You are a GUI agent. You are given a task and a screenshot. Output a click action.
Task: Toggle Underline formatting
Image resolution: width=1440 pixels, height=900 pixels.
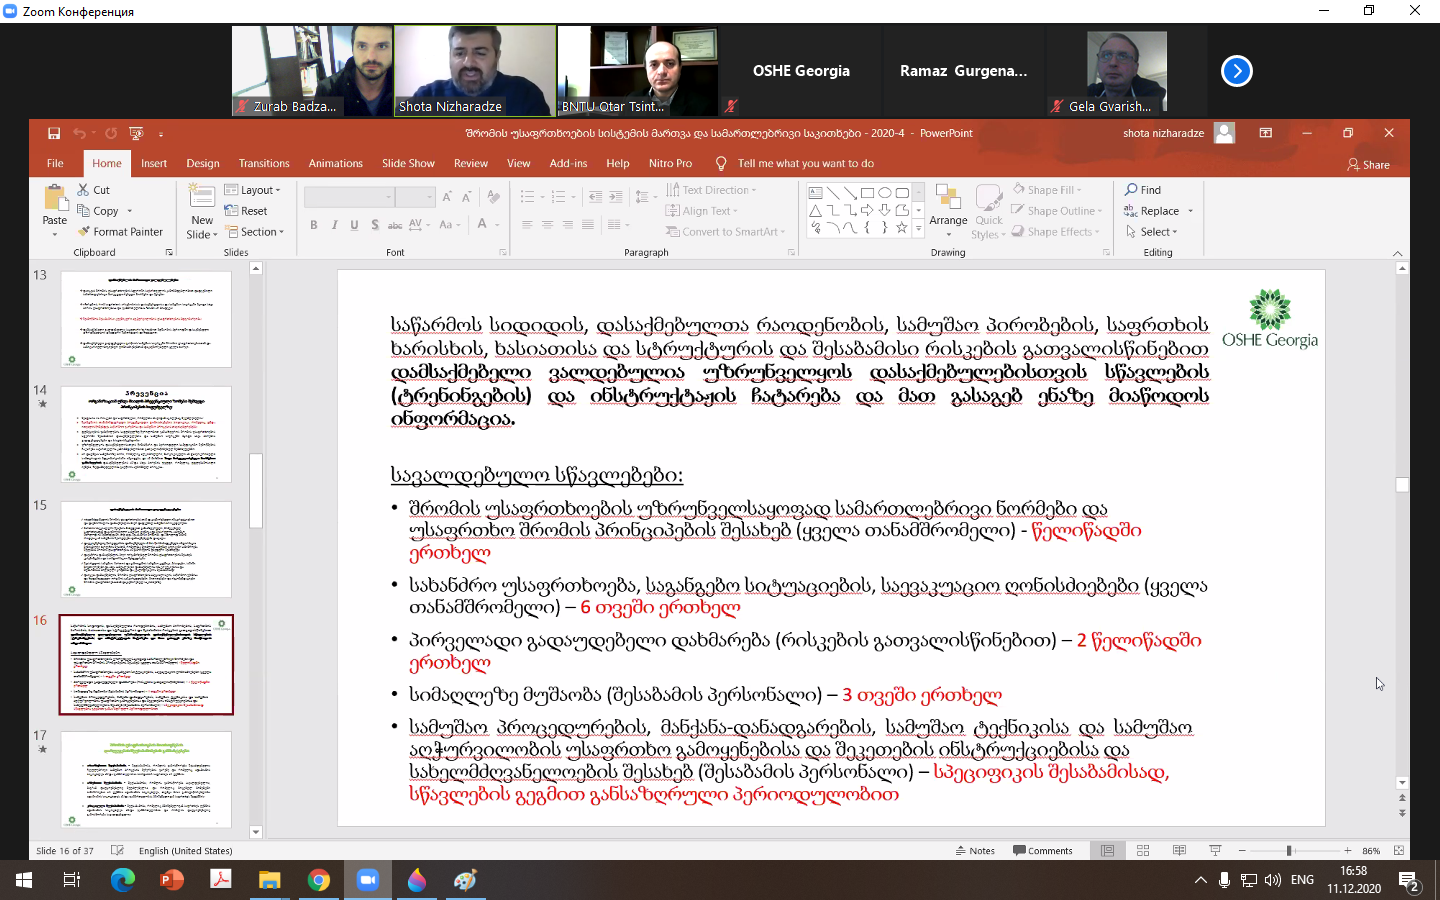pyautogui.click(x=354, y=225)
